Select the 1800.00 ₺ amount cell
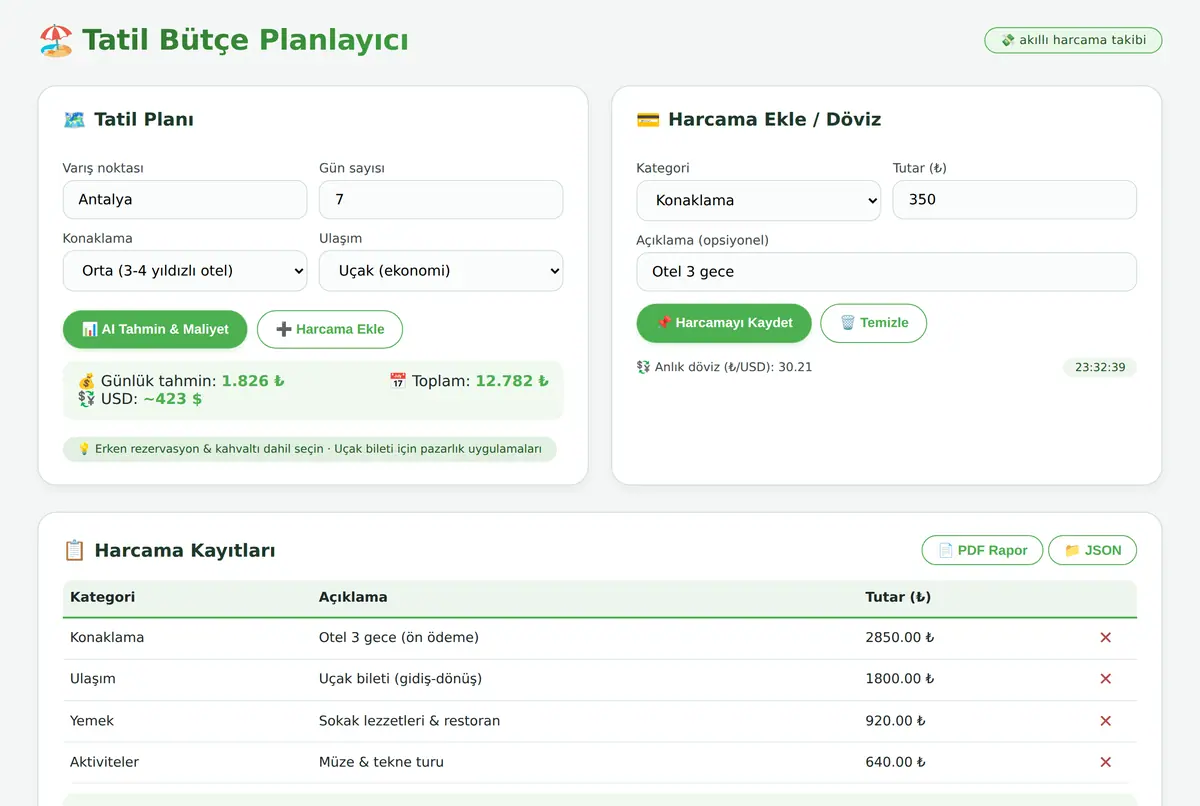 point(900,679)
